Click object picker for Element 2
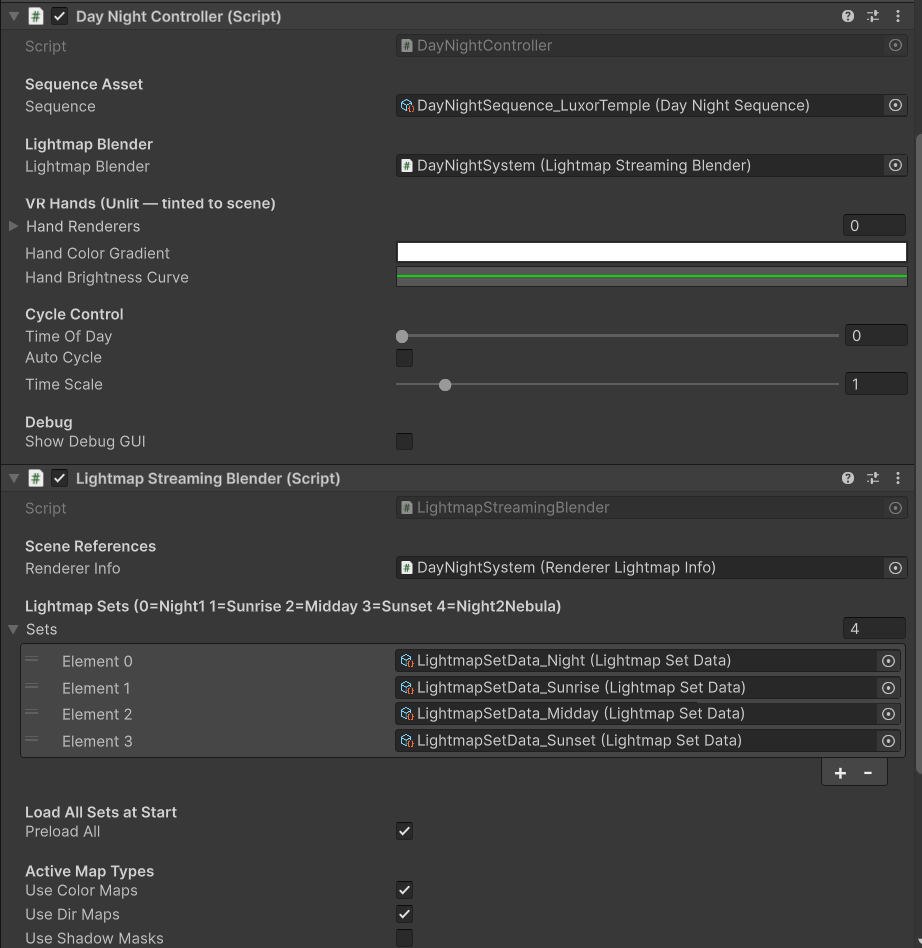The image size is (922, 948). click(888, 714)
